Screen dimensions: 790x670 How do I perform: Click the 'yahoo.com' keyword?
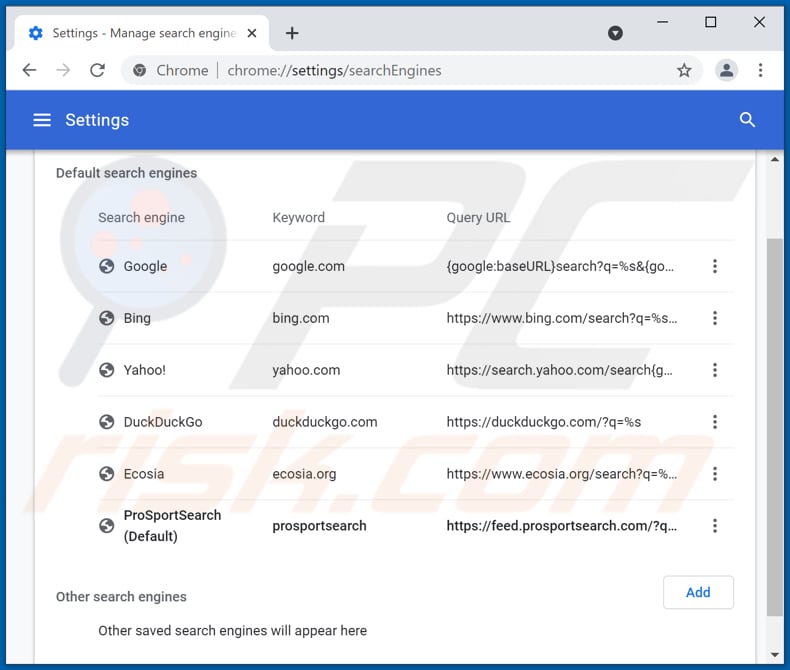click(x=306, y=370)
